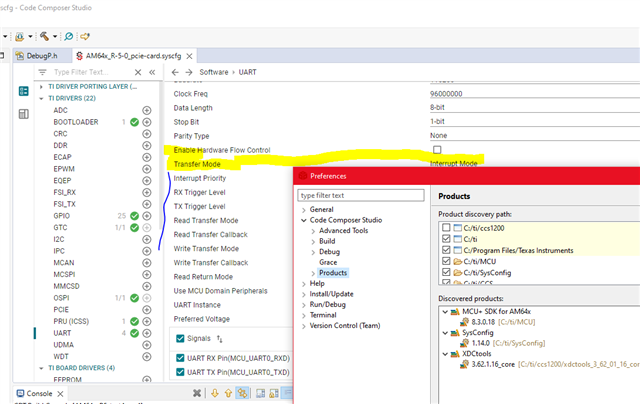Toggle C:/ti/SysConfig discovery path checkbox
640x404 pixels.
pyautogui.click(x=446, y=272)
